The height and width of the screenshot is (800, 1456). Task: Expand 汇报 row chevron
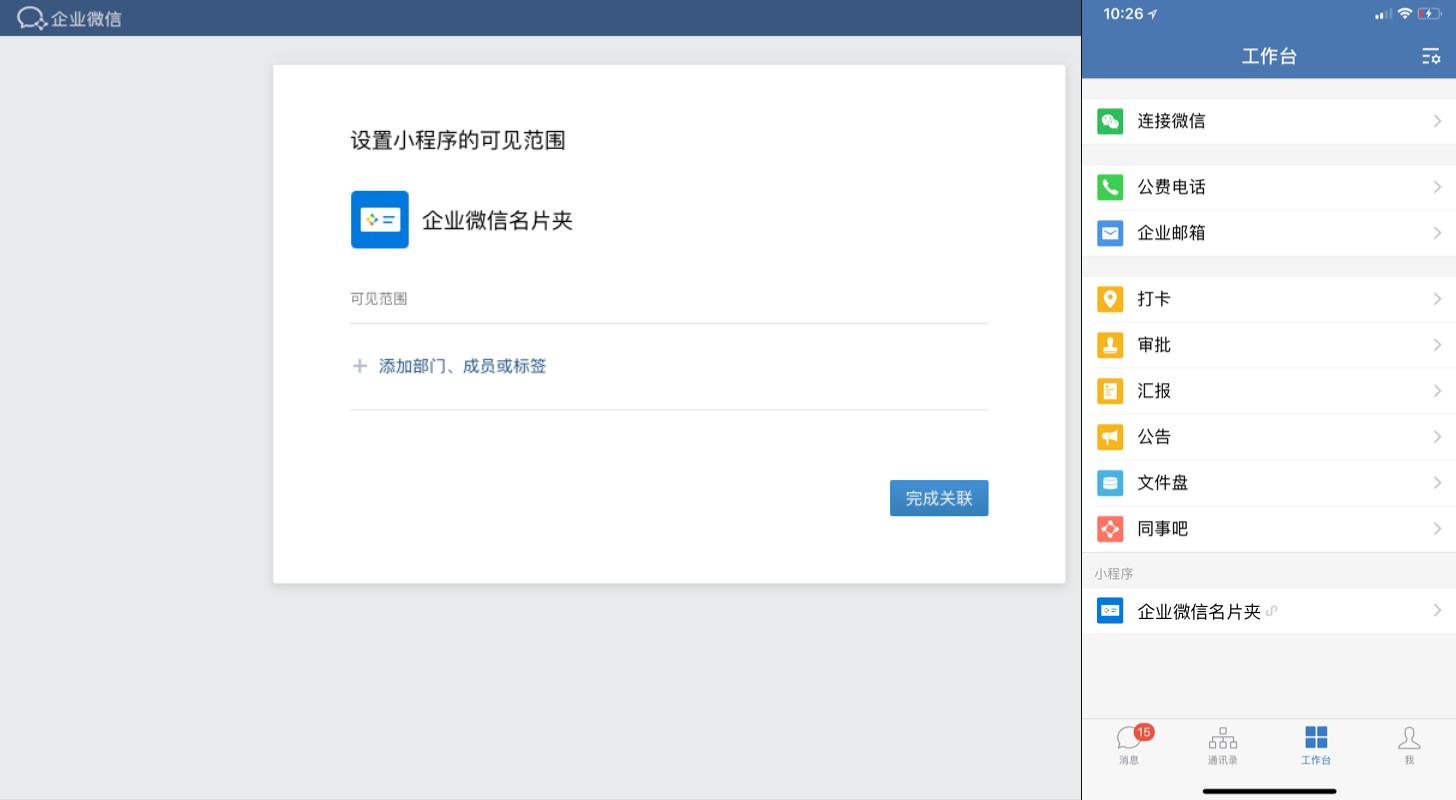pos(1437,391)
